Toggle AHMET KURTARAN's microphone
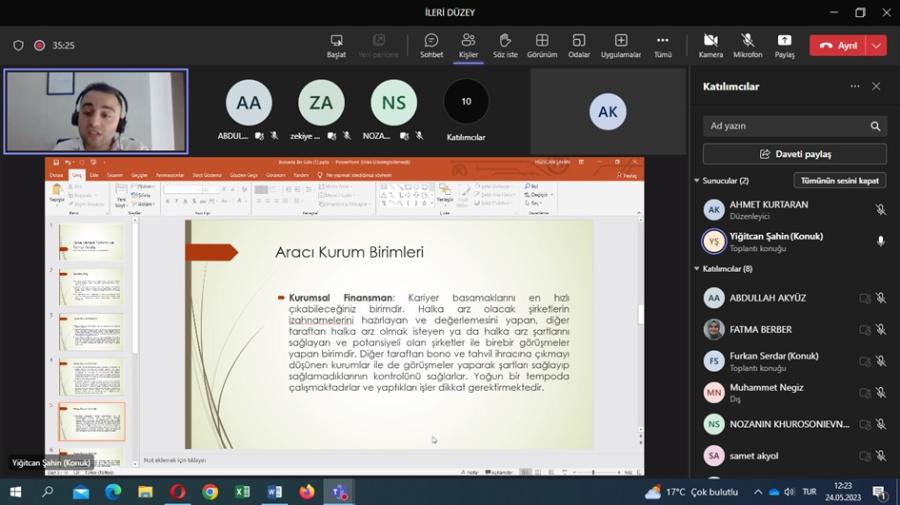900x505 pixels. click(x=880, y=210)
